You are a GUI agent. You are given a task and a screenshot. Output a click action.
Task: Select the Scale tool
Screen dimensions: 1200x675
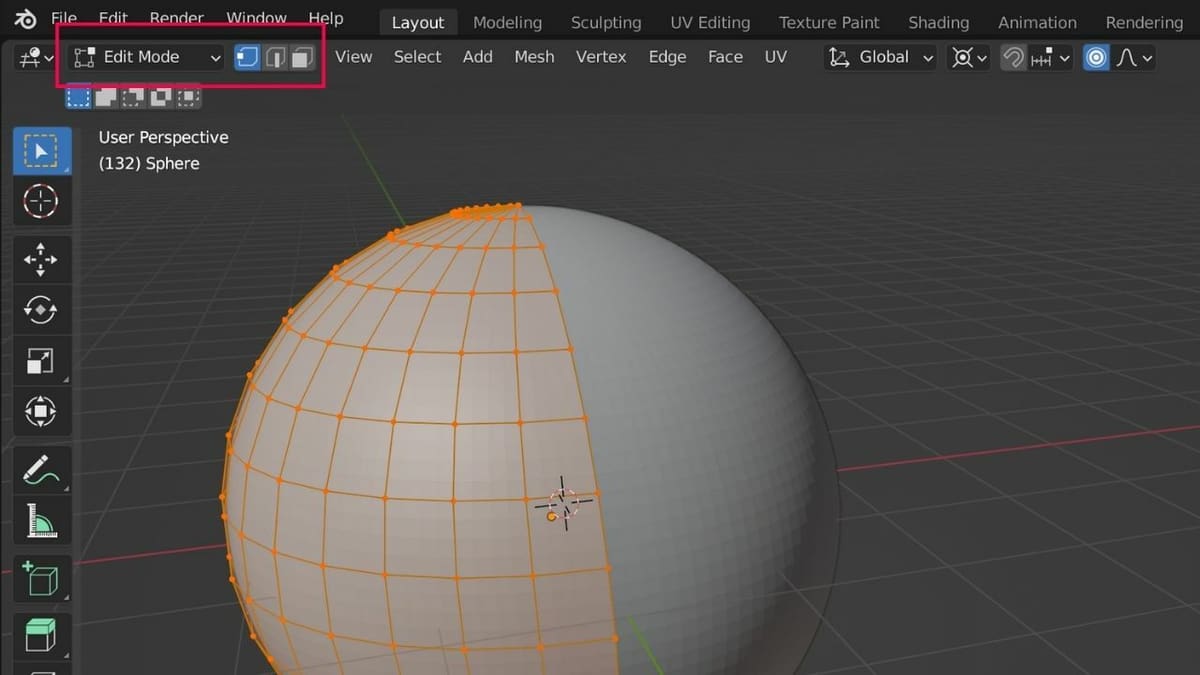click(x=41, y=361)
